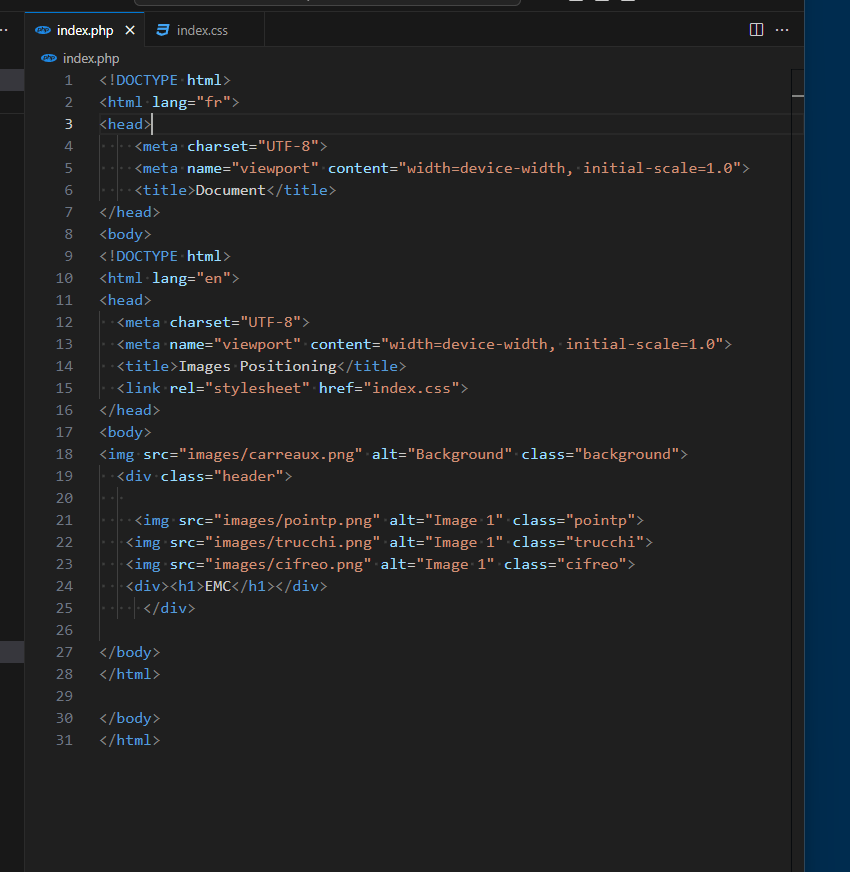
Task: Click the lang="en" value on line 10
Action: click(214, 278)
